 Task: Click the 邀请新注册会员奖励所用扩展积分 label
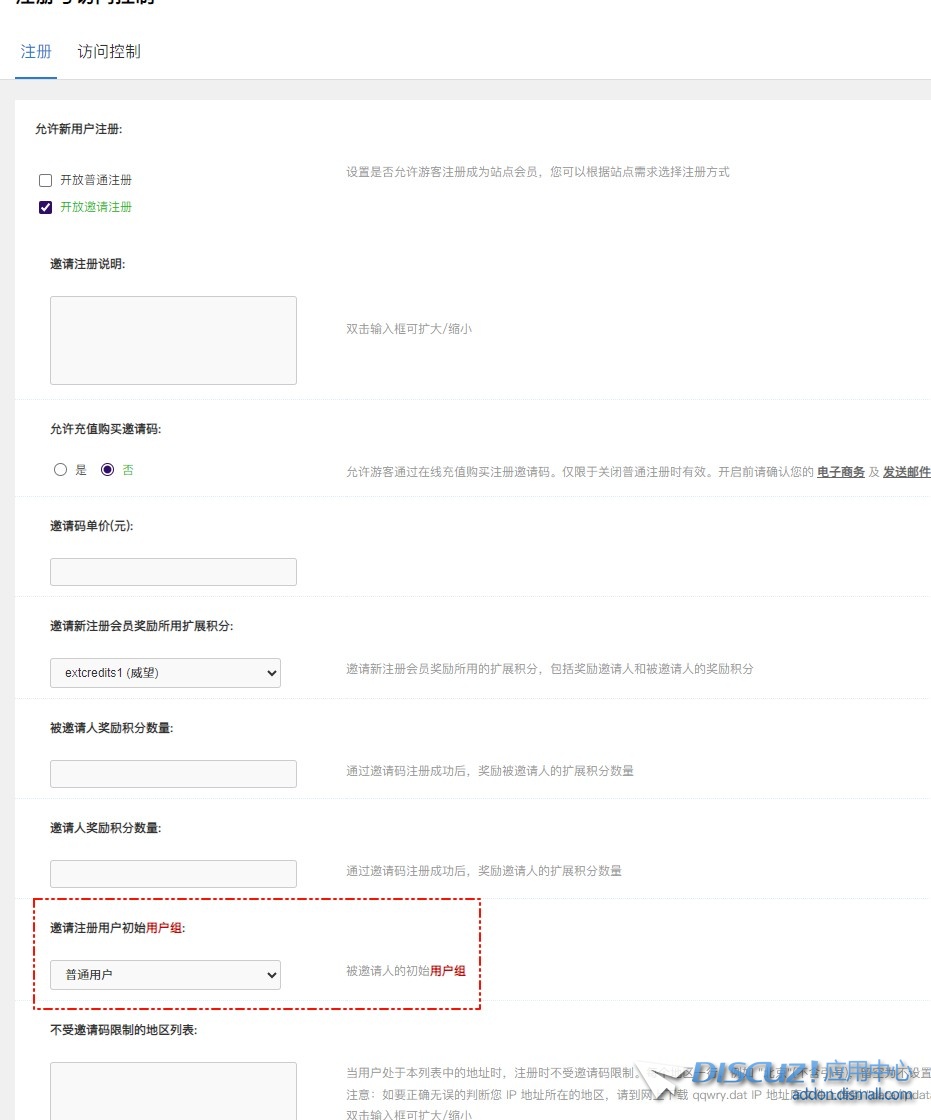(x=141, y=626)
